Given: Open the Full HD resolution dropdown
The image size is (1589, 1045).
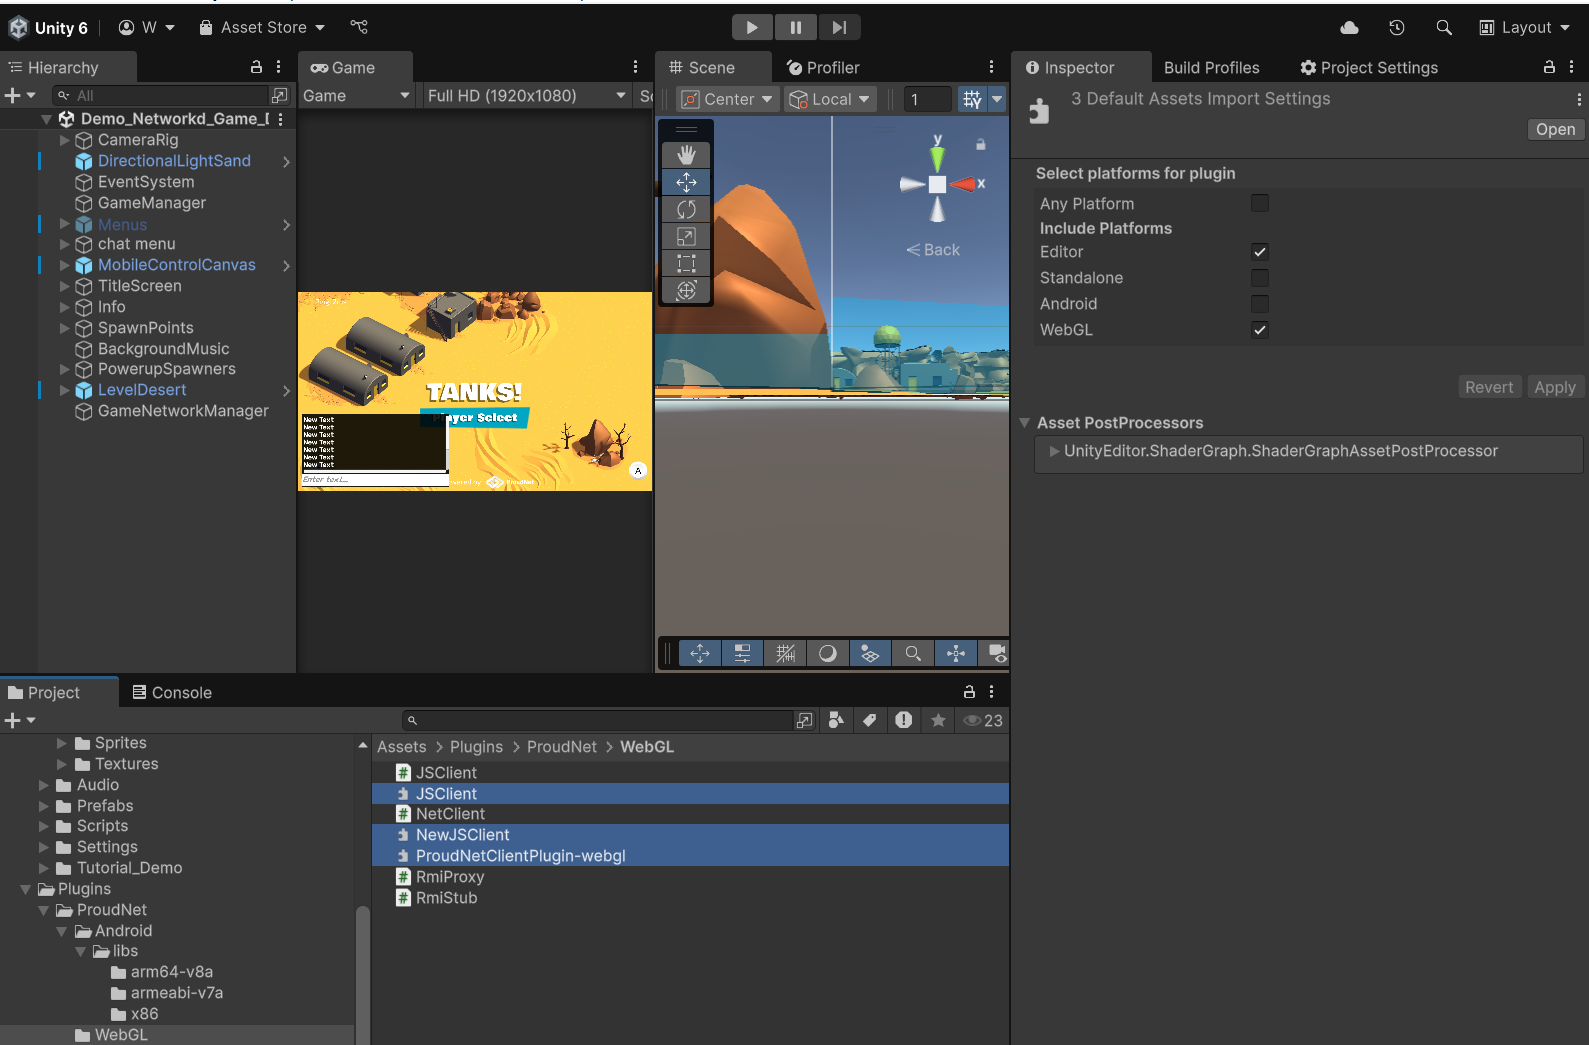Looking at the screenshot, I should click(526, 96).
